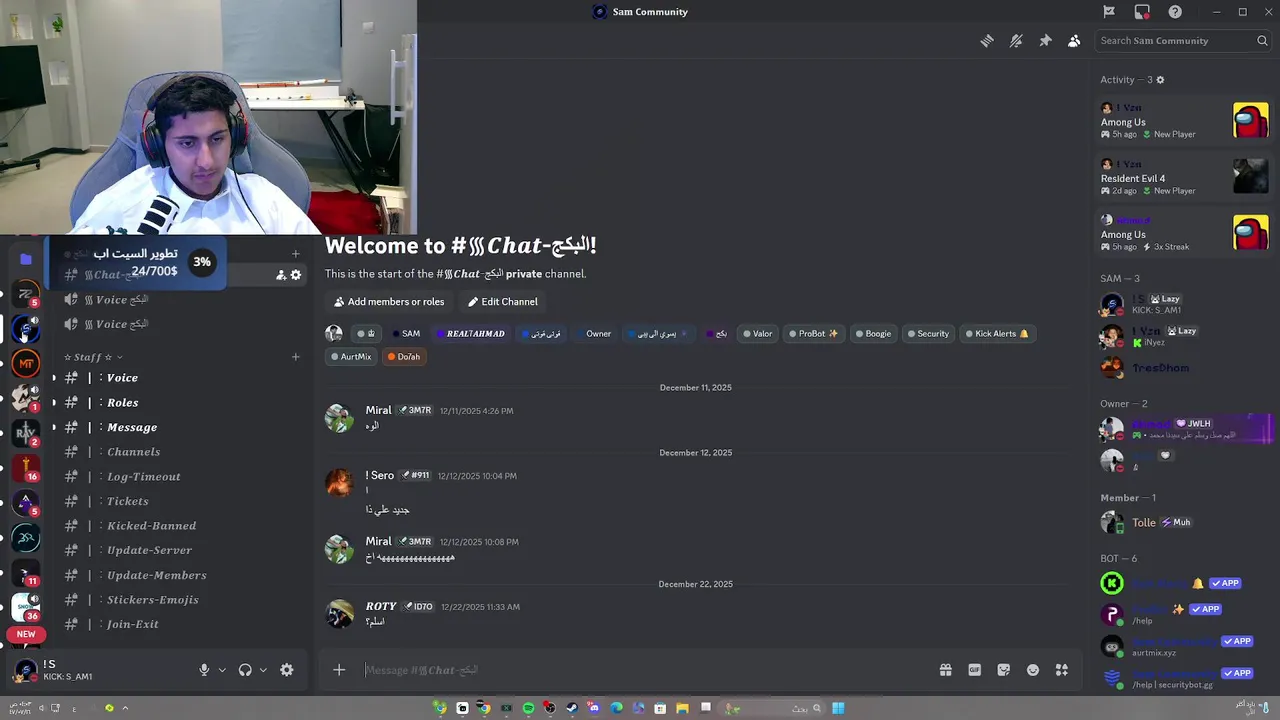Open the Message channel under Staff

pyautogui.click(x=180, y=427)
